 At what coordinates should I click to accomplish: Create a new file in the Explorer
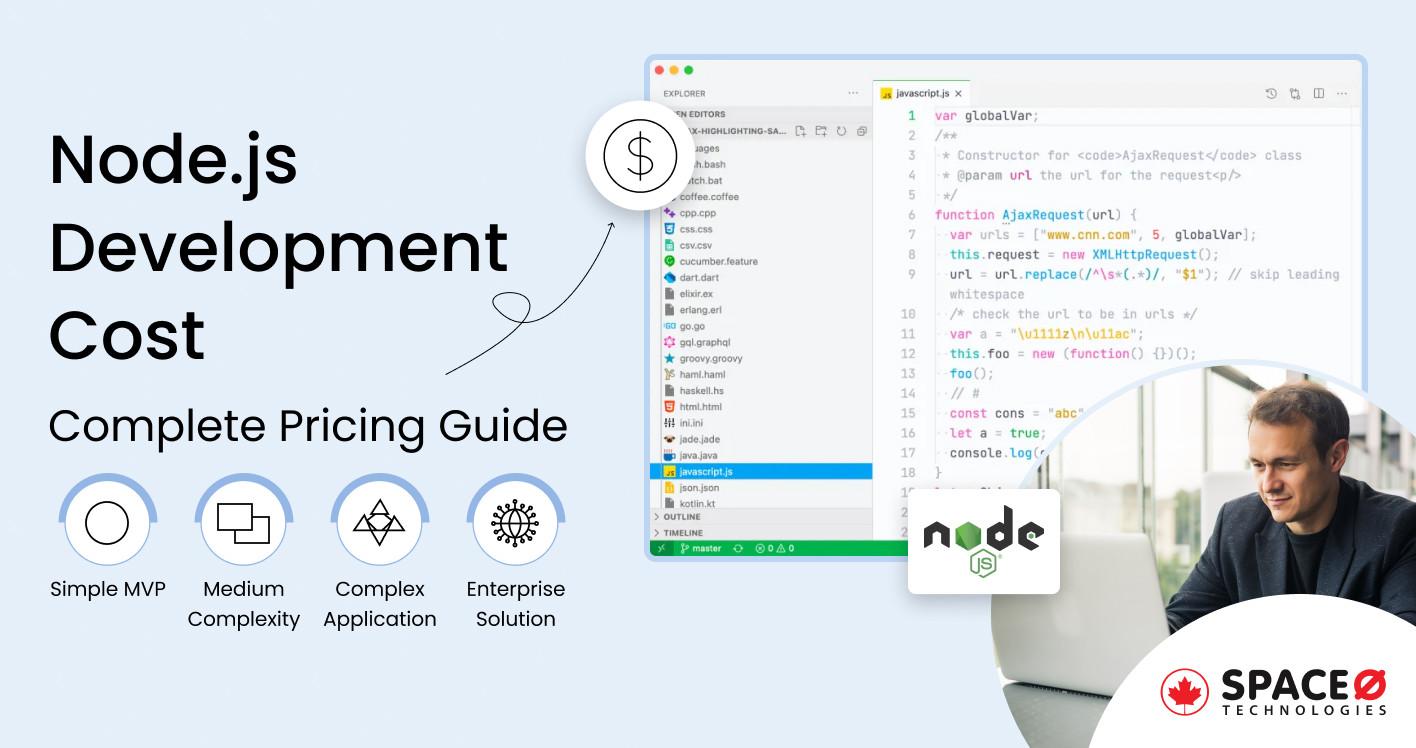(x=801, y=131)
